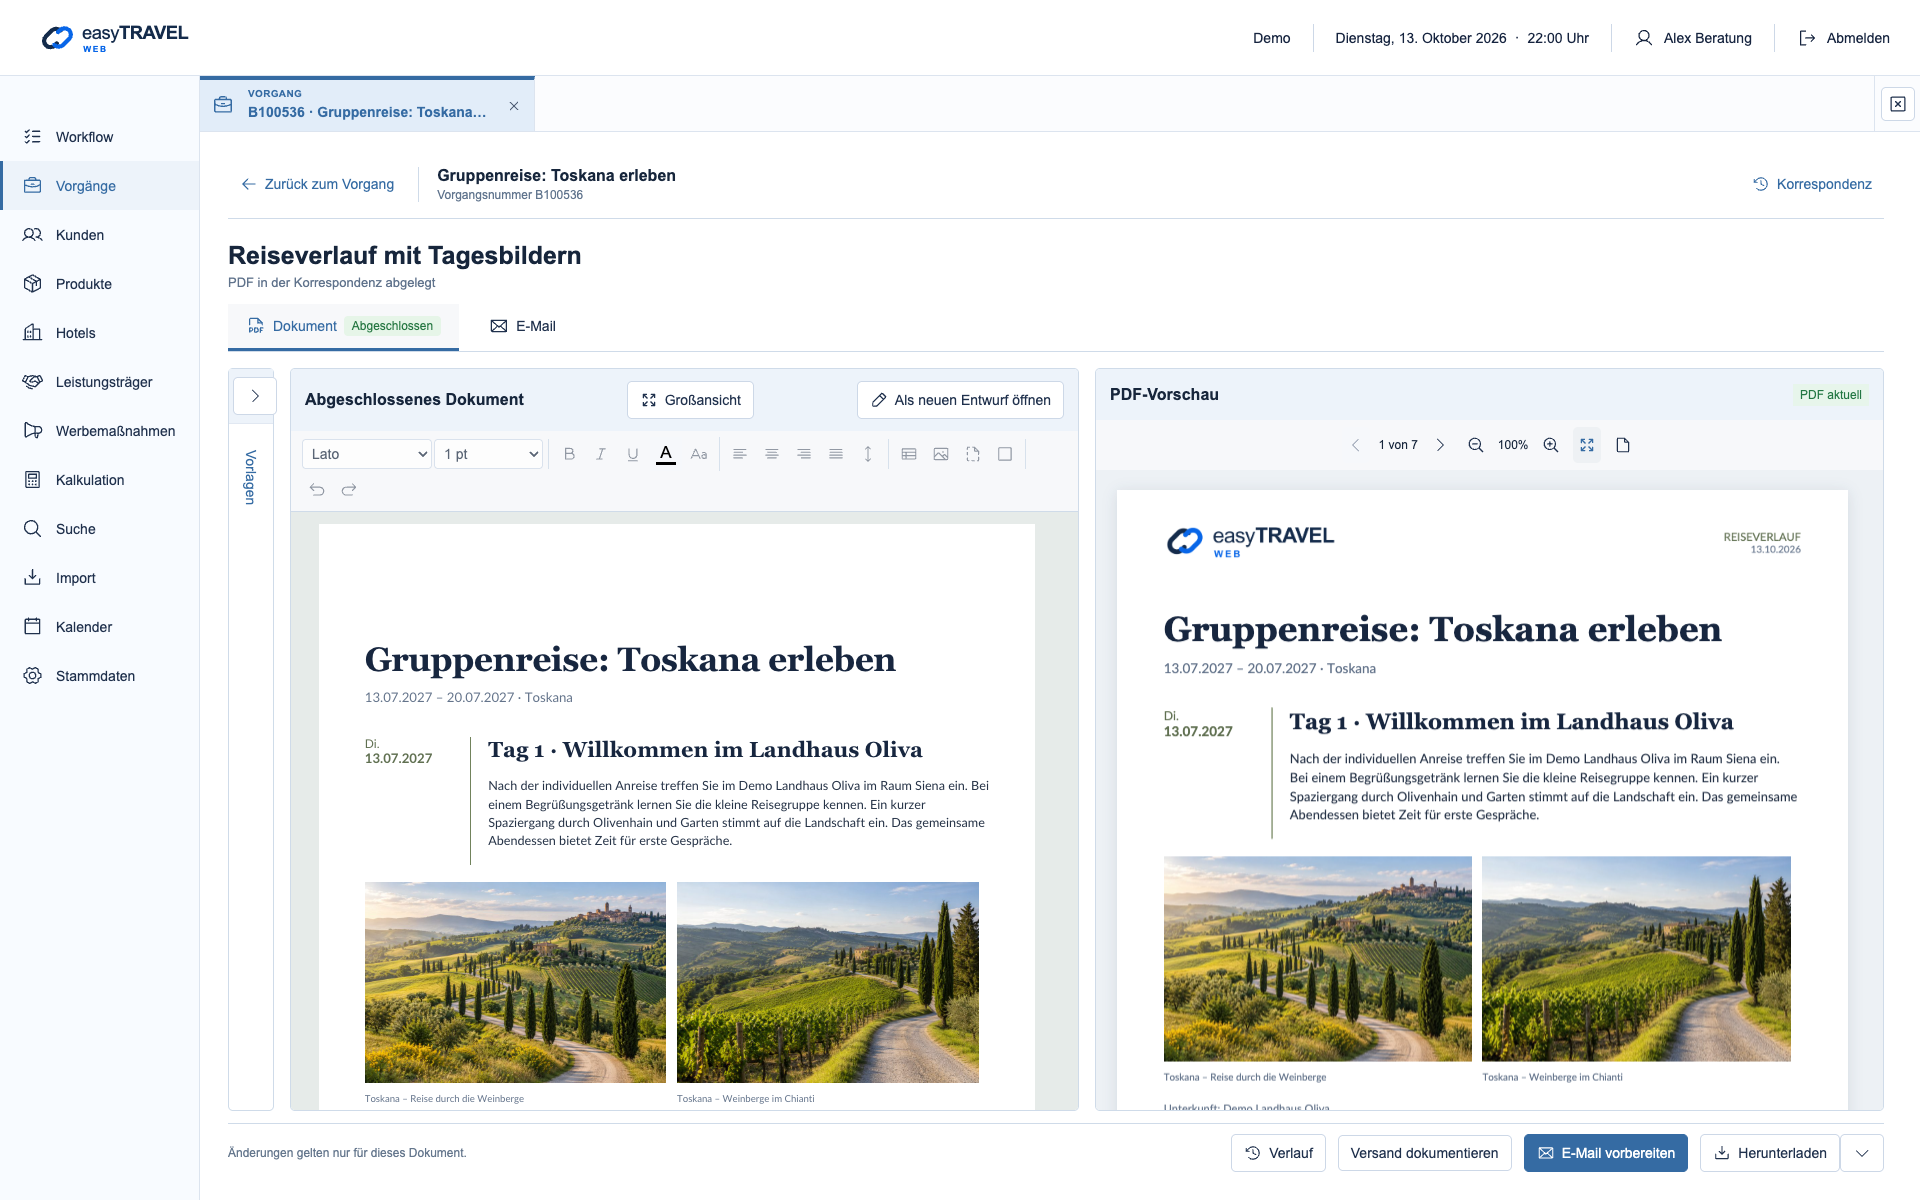Zoom out the PDF preview
The height and width of the screenshot is (1200, 1920).
pos(1475,445)
